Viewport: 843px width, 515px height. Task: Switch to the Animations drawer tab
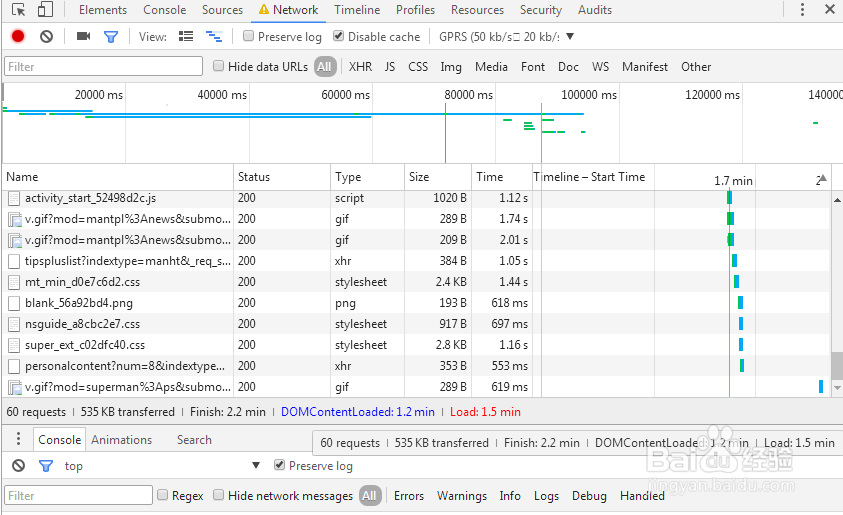[x=122, y=440]
